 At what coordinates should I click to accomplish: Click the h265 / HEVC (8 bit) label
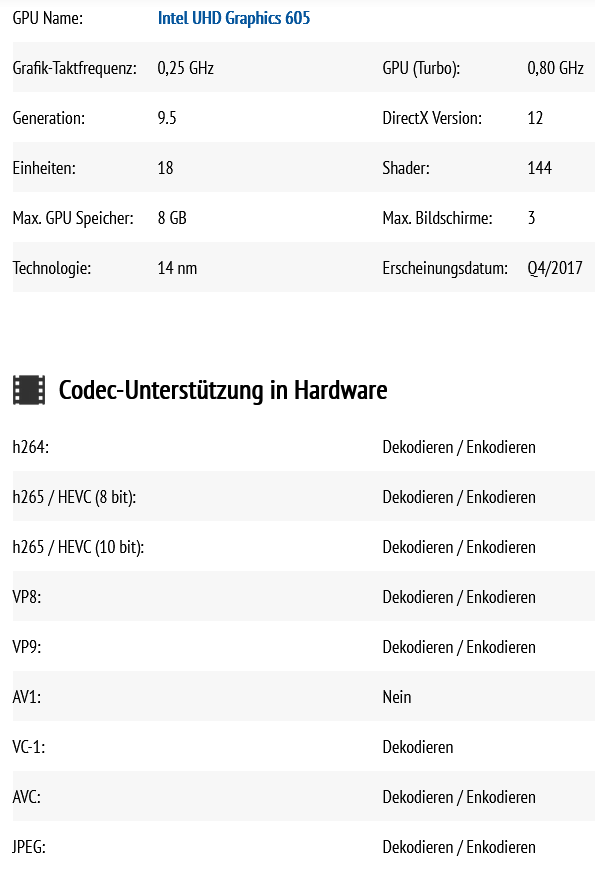[x=75, y=497]
